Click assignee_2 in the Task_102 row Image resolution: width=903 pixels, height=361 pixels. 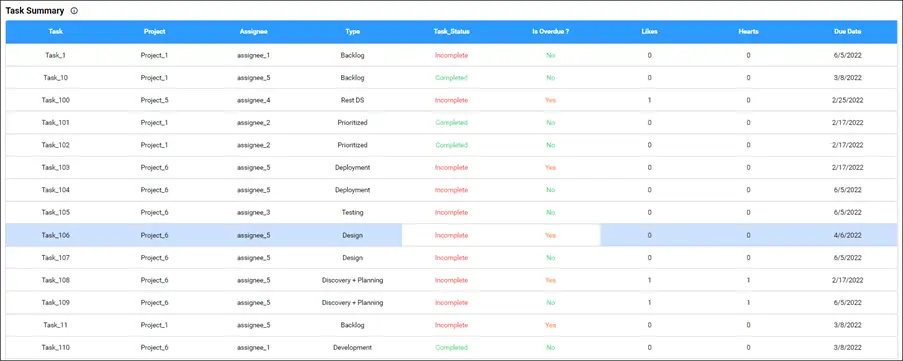(253, 145)
